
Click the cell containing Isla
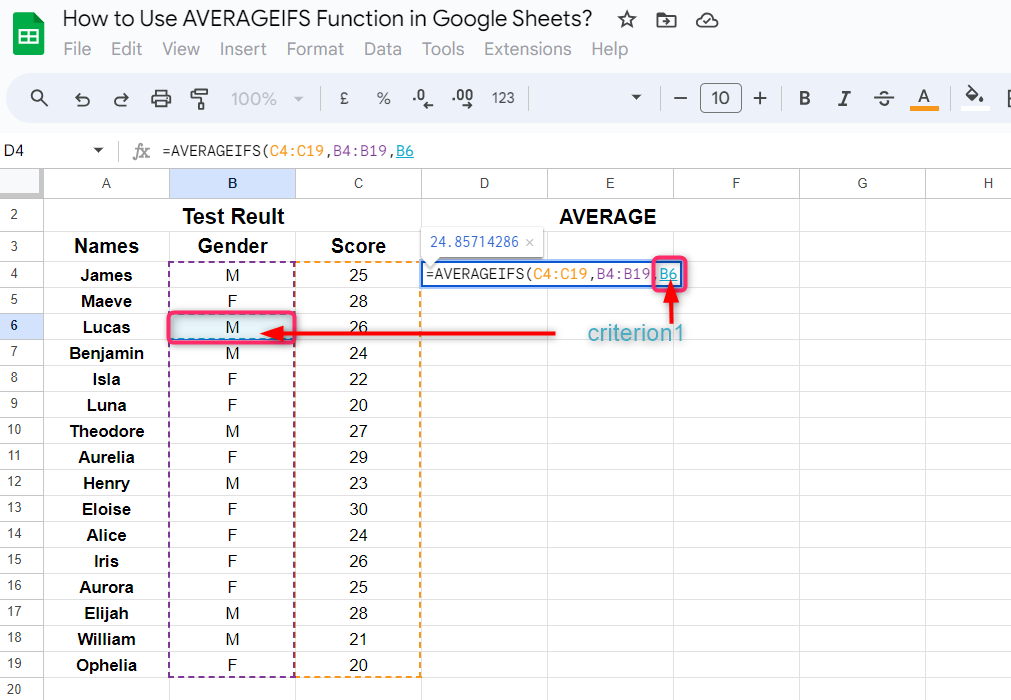pyautogui.click(x=106, y=379)
